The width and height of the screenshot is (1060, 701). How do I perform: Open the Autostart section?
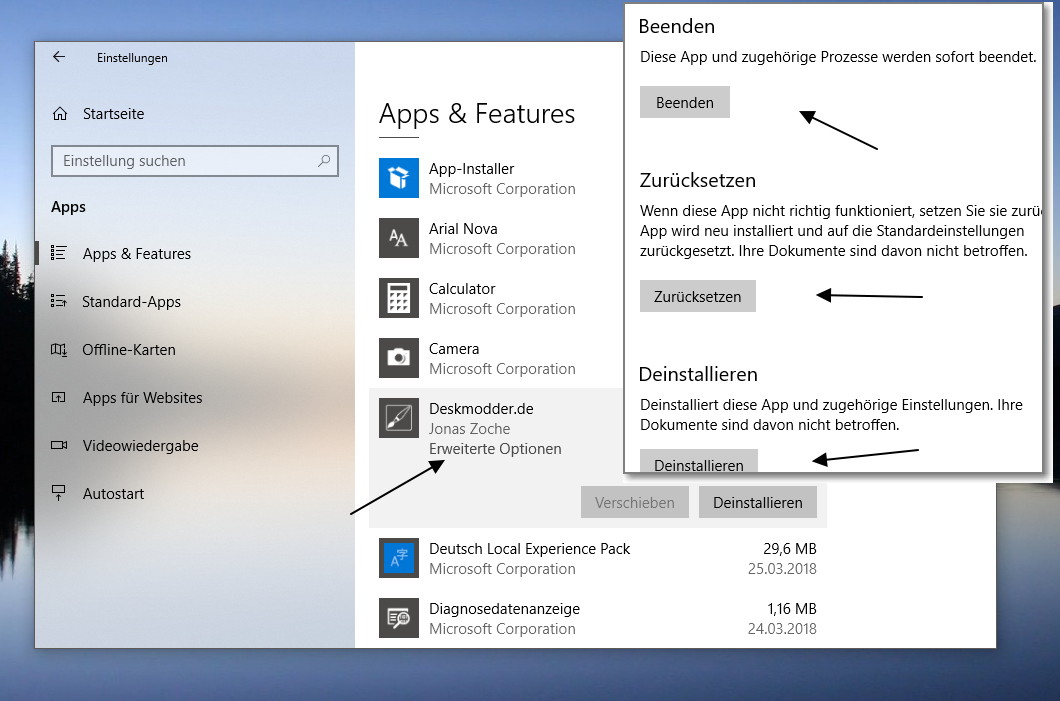click(113, 493)
